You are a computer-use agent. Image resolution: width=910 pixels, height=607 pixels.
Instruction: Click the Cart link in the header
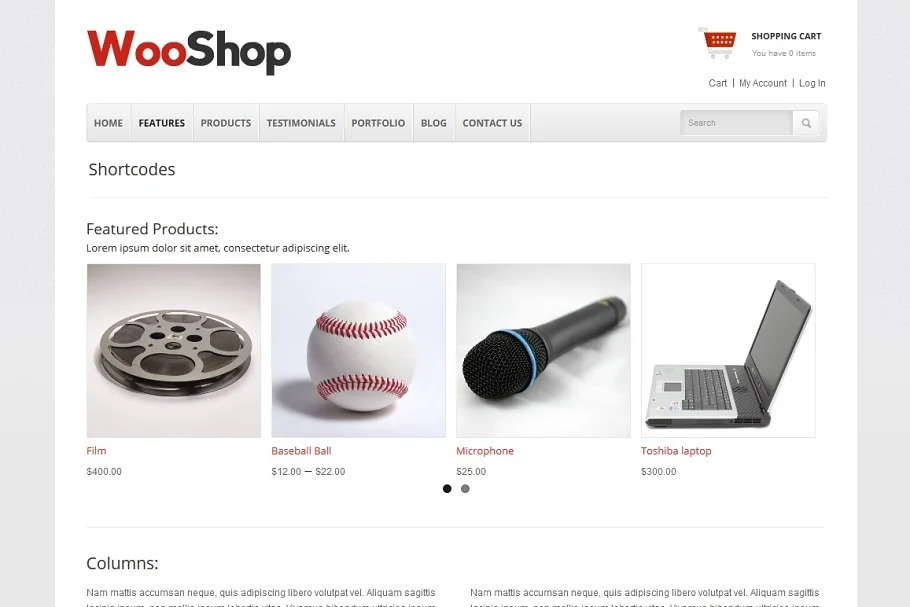point(717,83)
